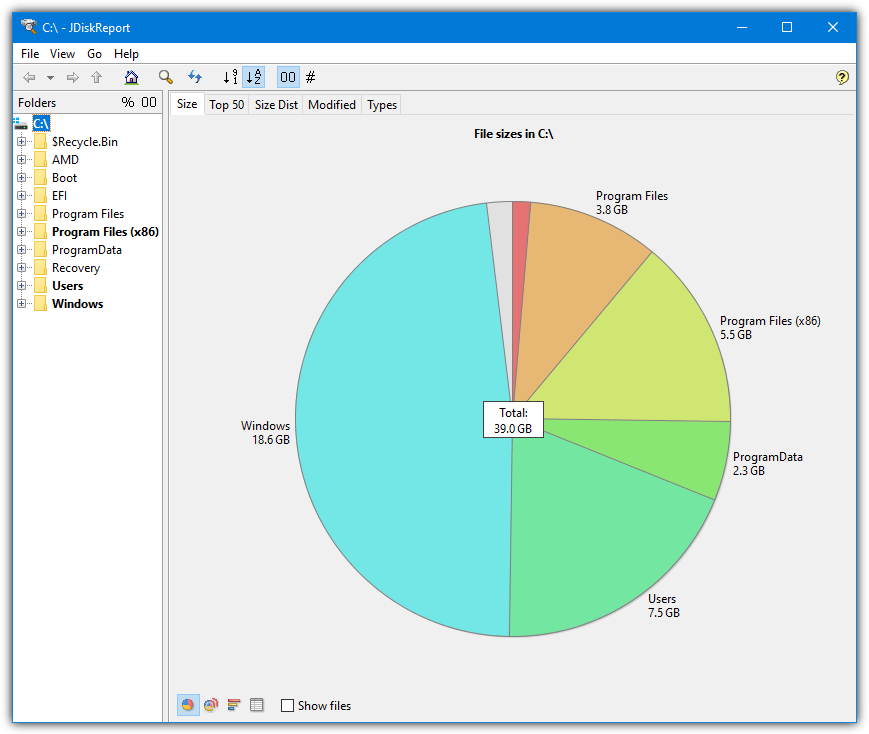Expand the EFI folder node
Screen dimensions: 869x734
(x=22, y=196)
